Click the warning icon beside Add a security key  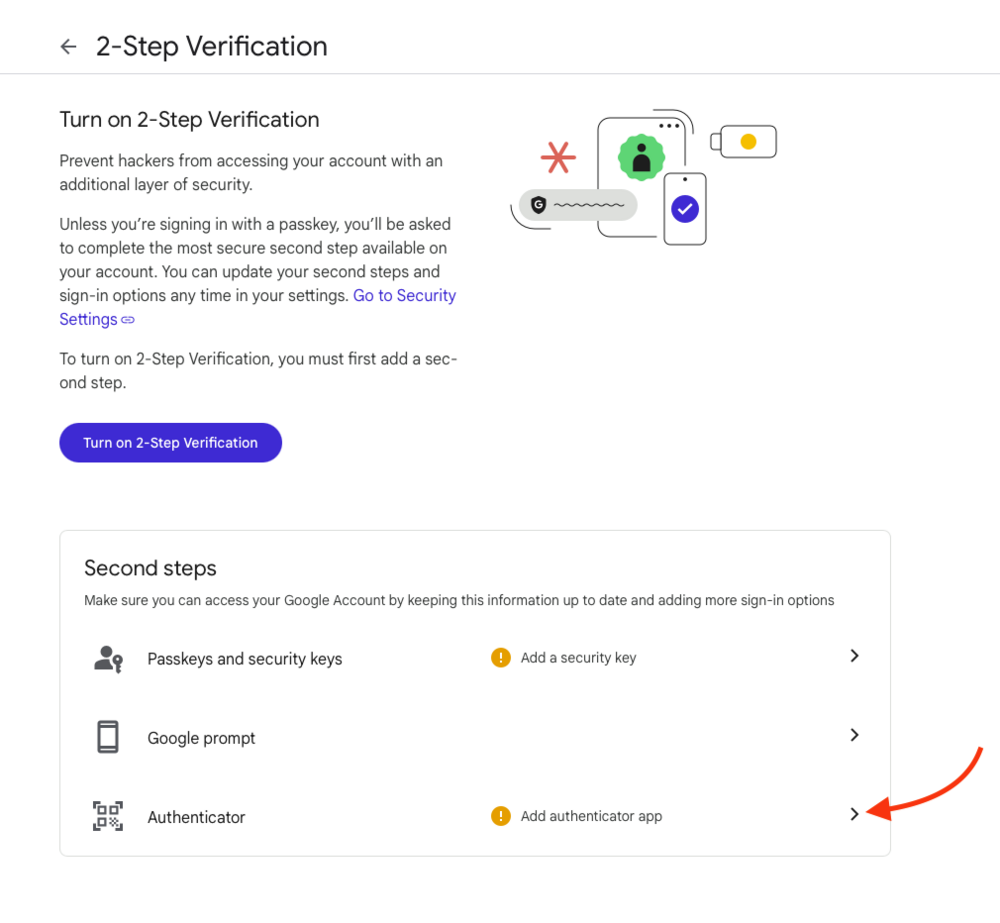pyautogui.click(x=501, y=657)
